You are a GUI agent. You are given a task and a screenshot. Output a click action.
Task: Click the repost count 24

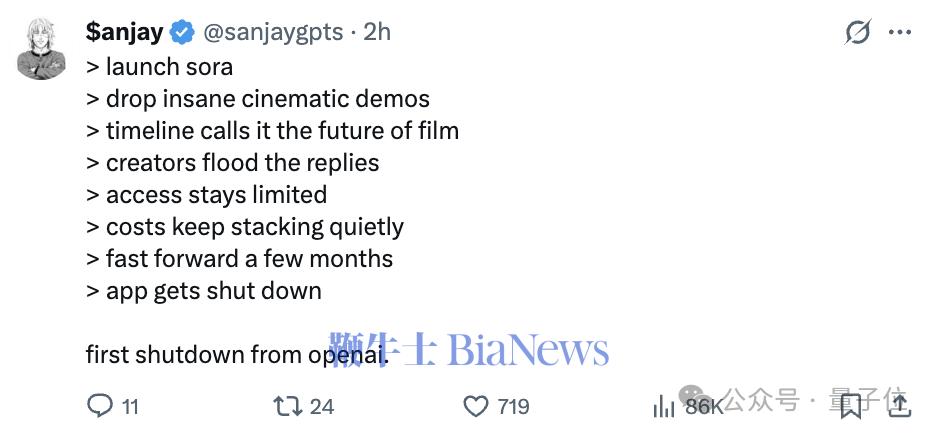(322, 406)
